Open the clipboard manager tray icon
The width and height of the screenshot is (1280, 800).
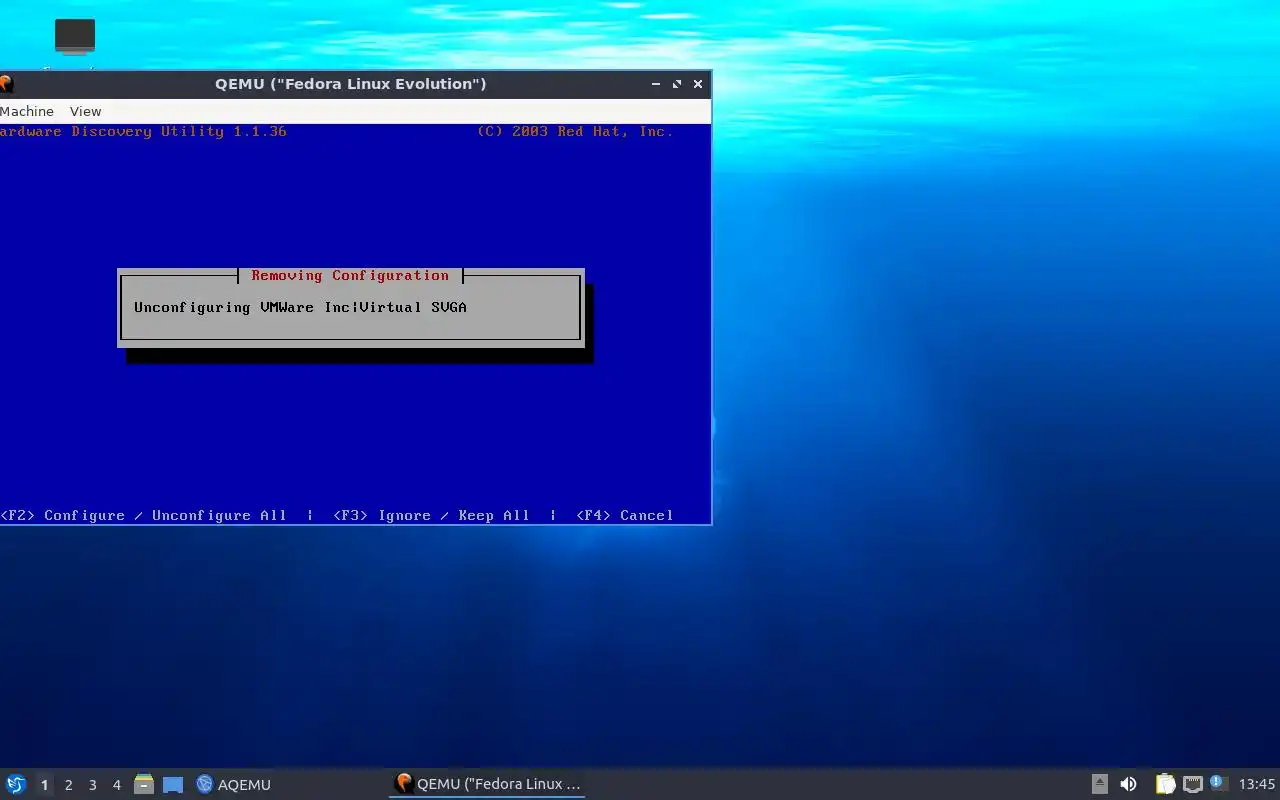coord(1165,784)
